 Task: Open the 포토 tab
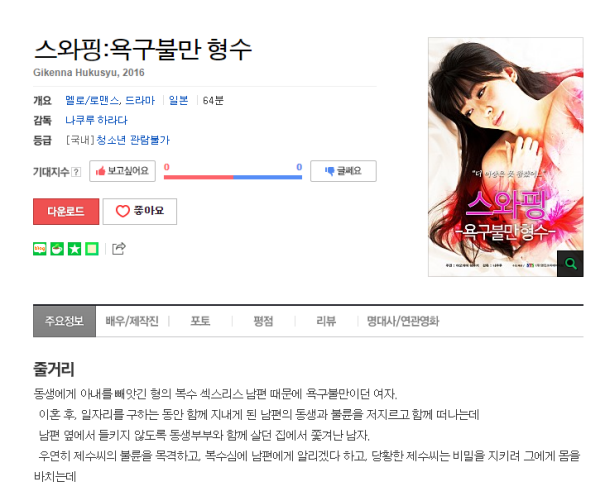(x=200, y=321)
